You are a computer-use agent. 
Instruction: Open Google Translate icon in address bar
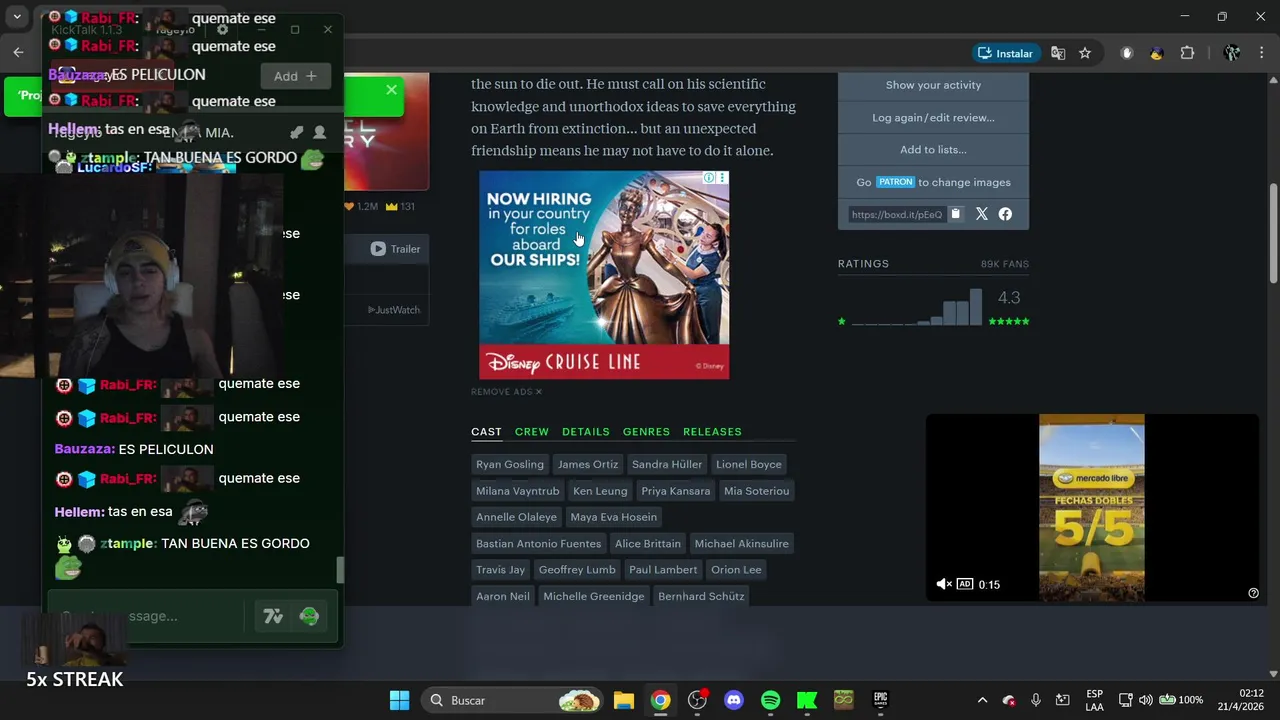(x=1058, y=53)
